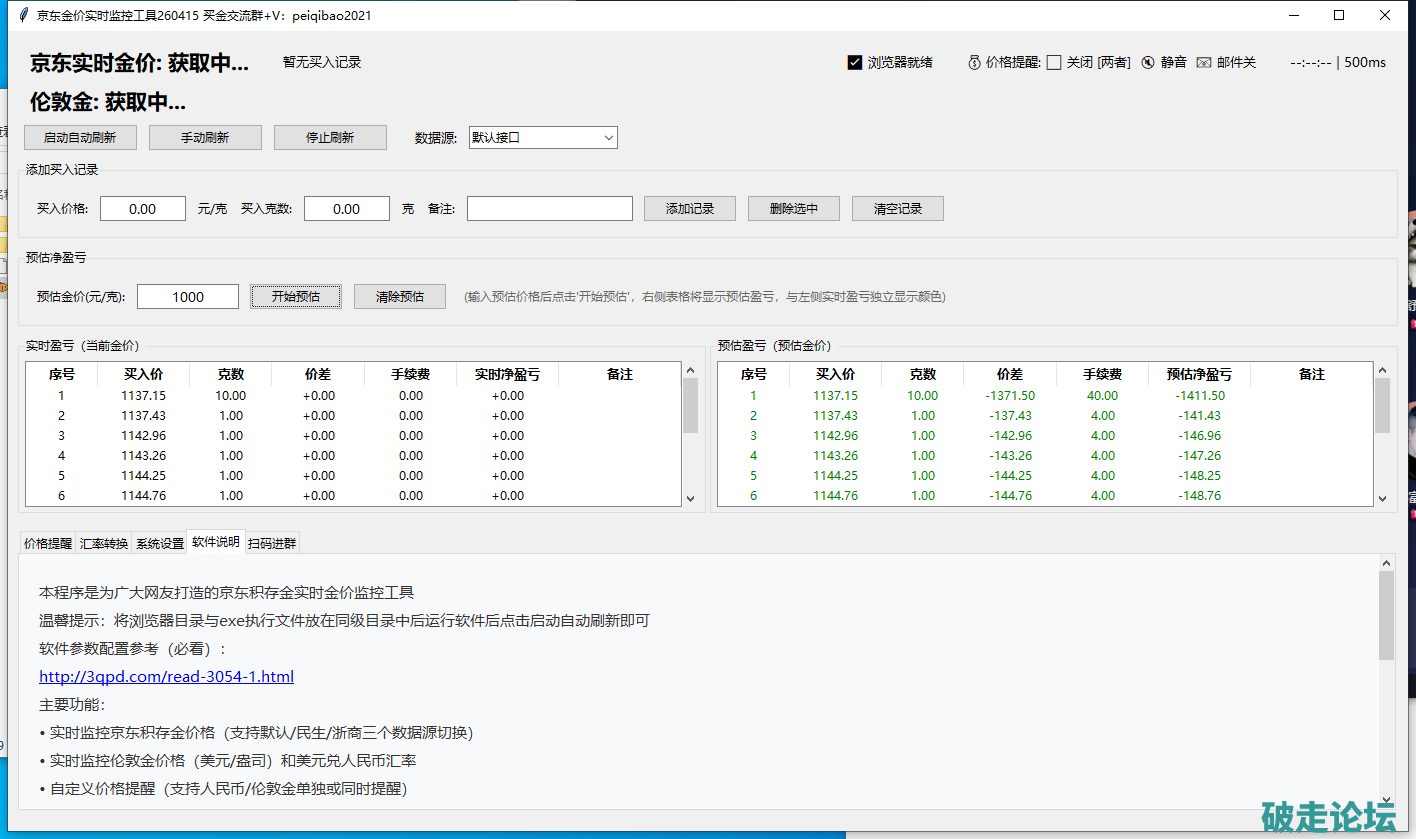Go to the 扫码进群 tab
The width and height of the screenshot is (1416, 839).
(271, 543)
